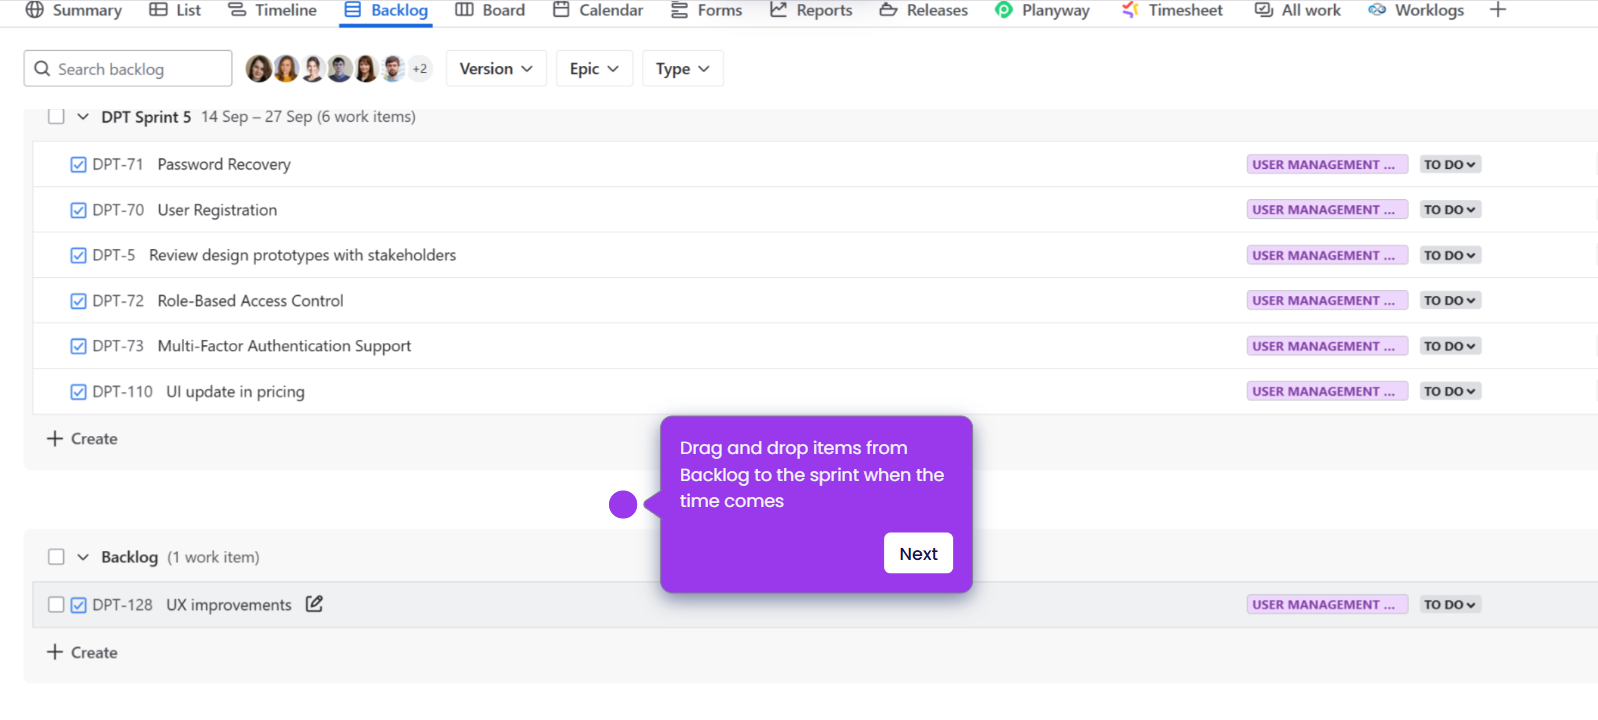
Task: Click the task type icon for DPT-70
Action: point(78,210)
